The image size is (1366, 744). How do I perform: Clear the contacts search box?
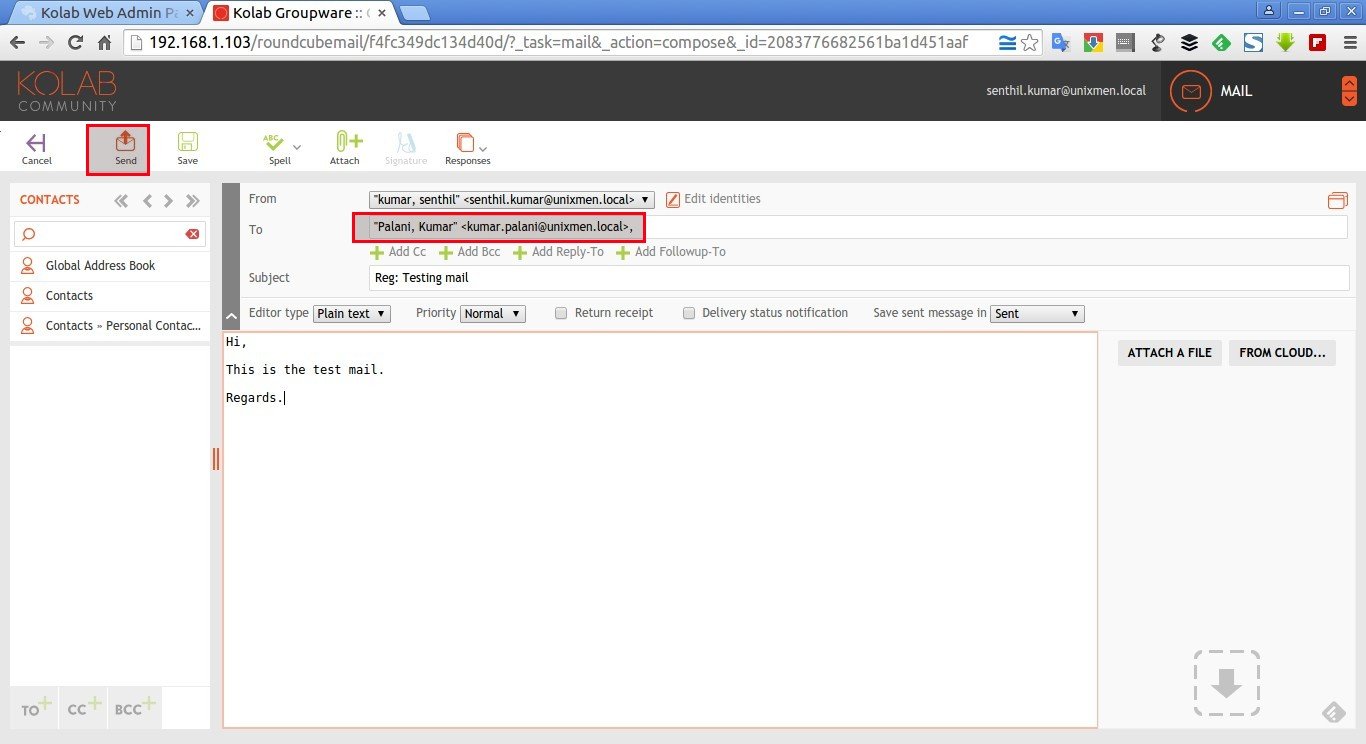(193, 234)
